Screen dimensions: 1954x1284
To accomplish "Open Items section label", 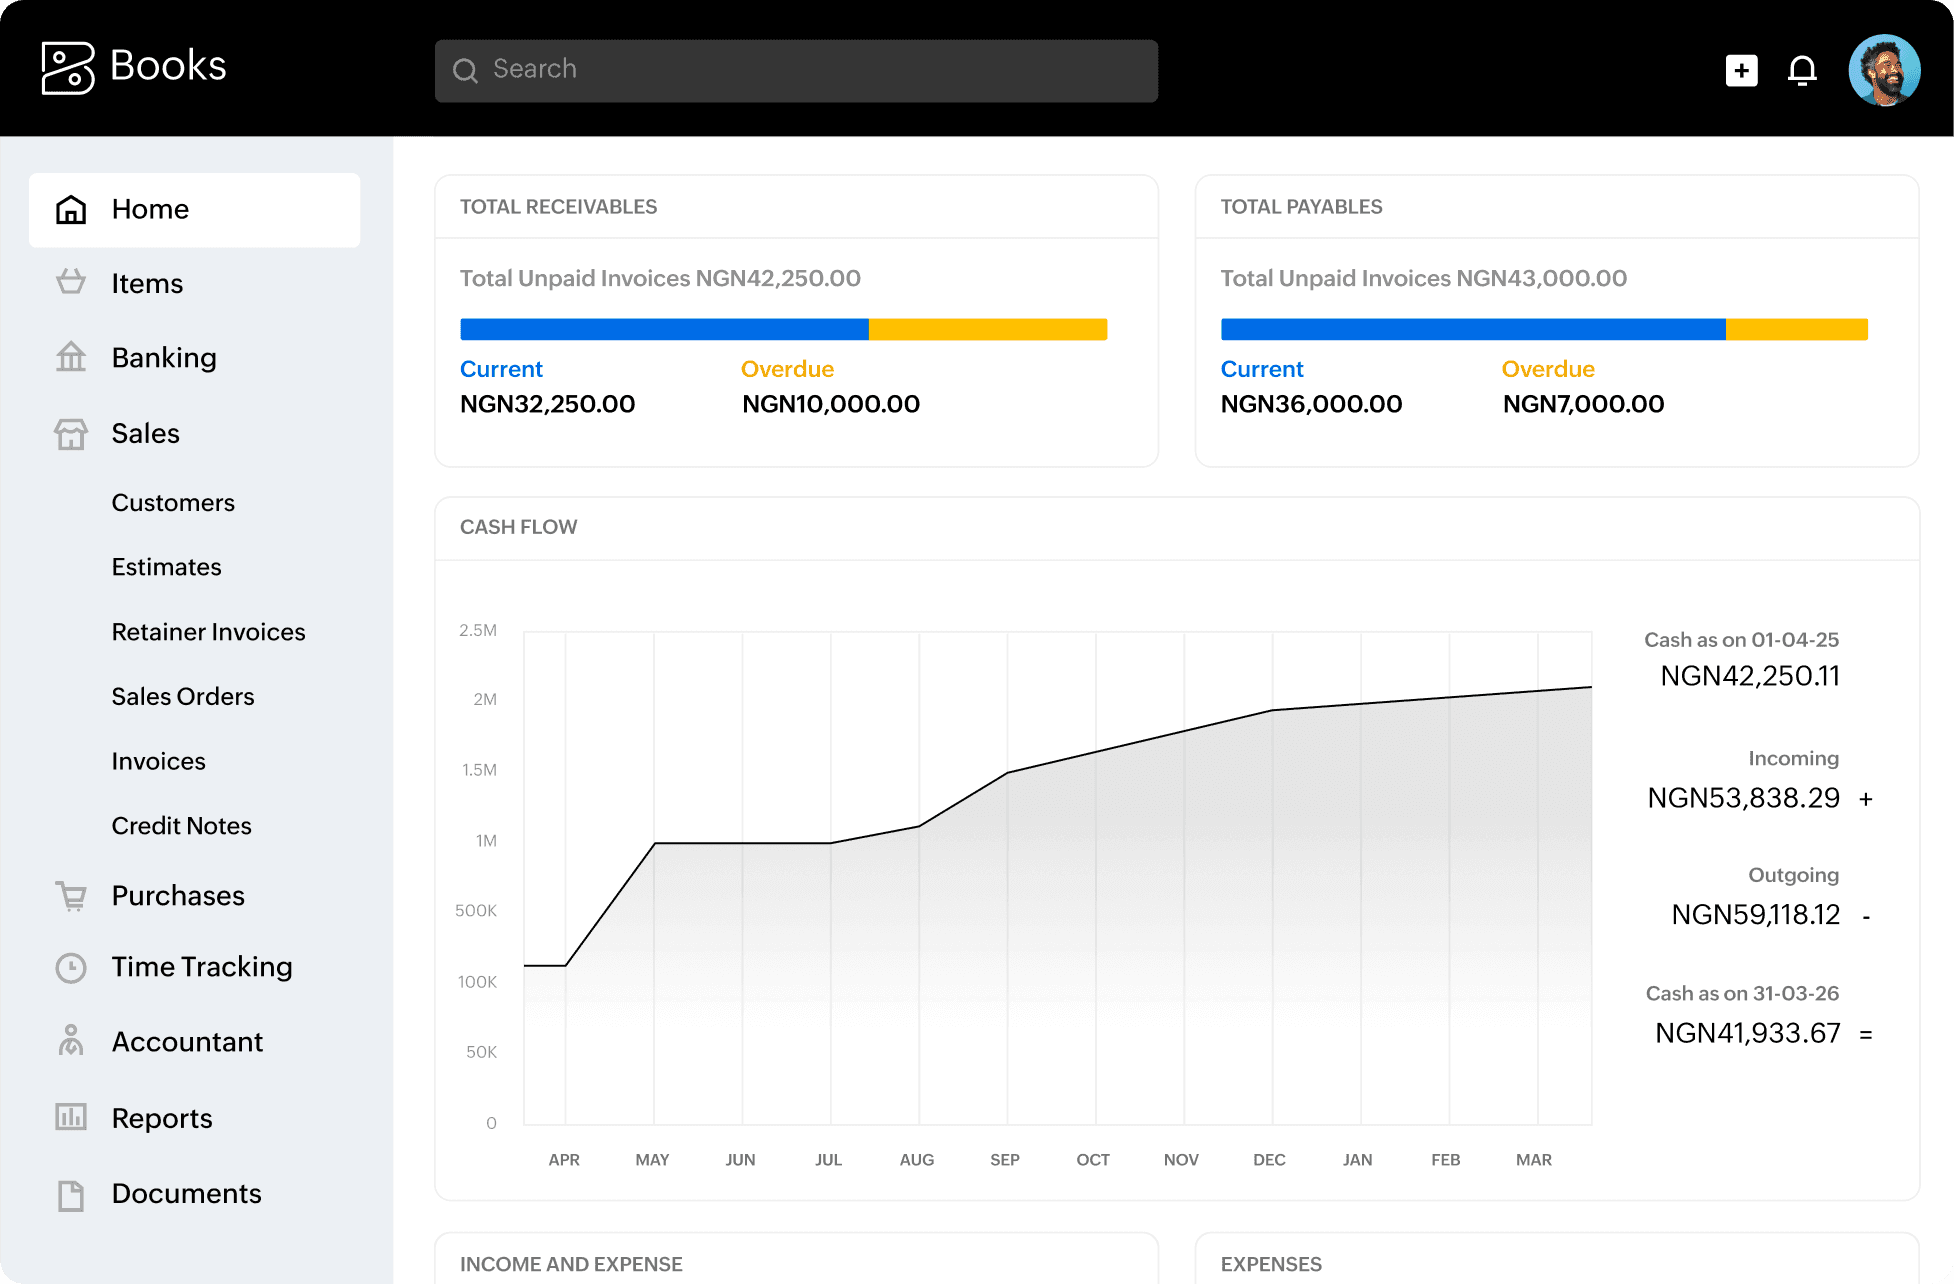I will point(147,284).
